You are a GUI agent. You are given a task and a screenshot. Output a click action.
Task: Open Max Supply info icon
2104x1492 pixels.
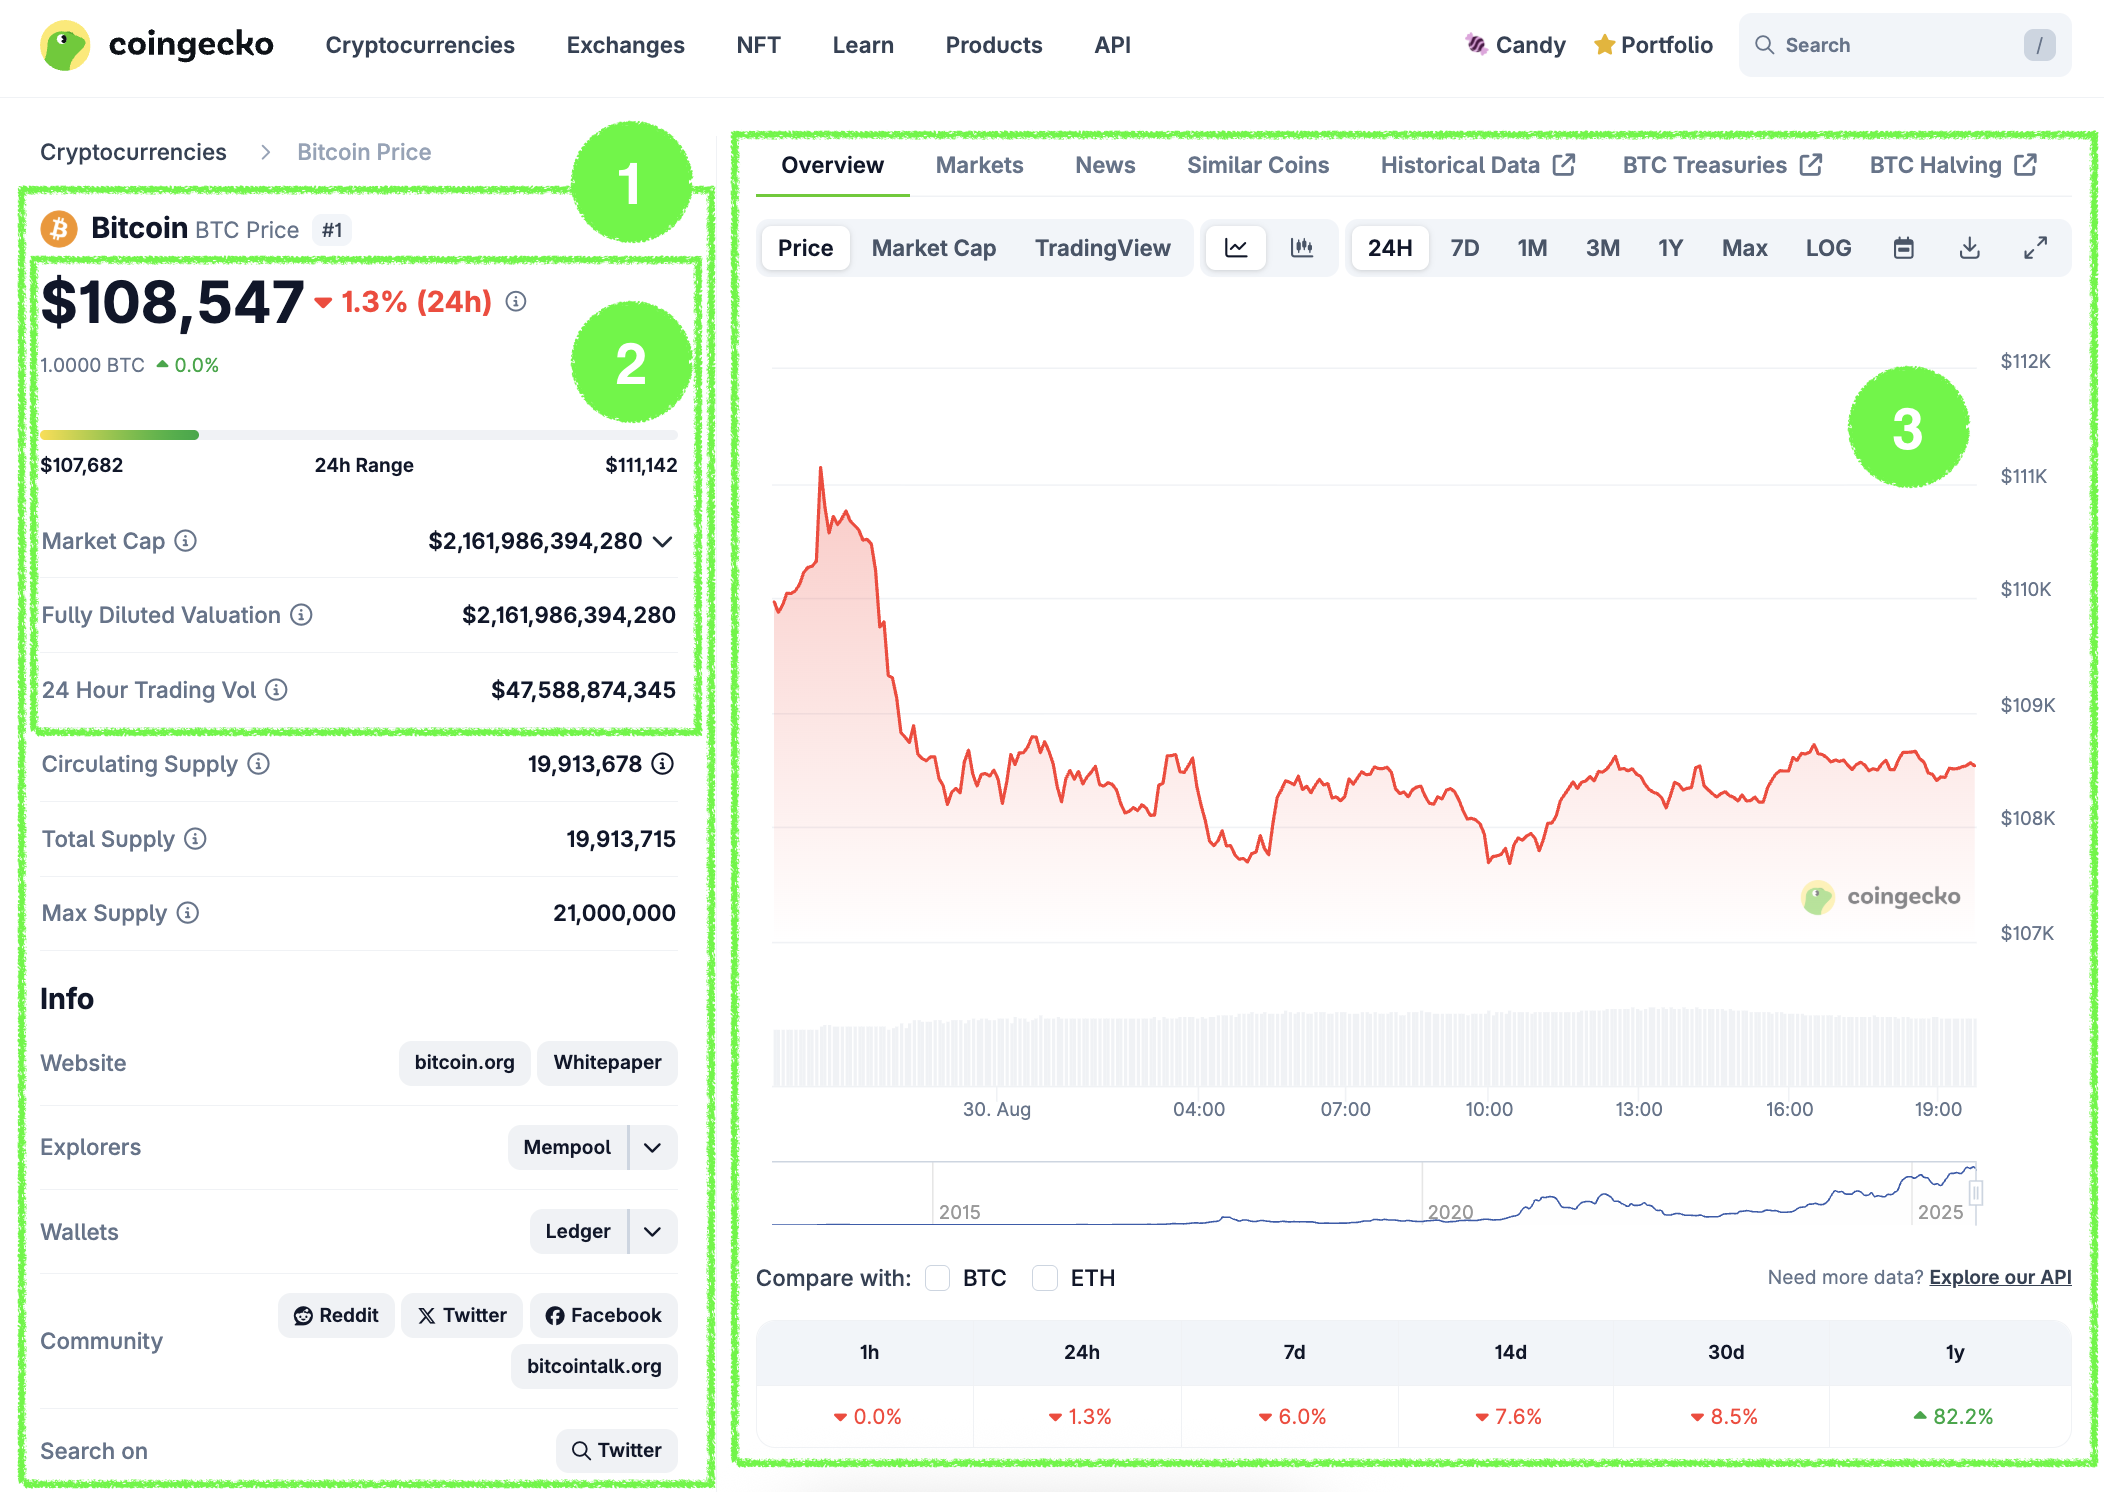click(x=188, y=913)
